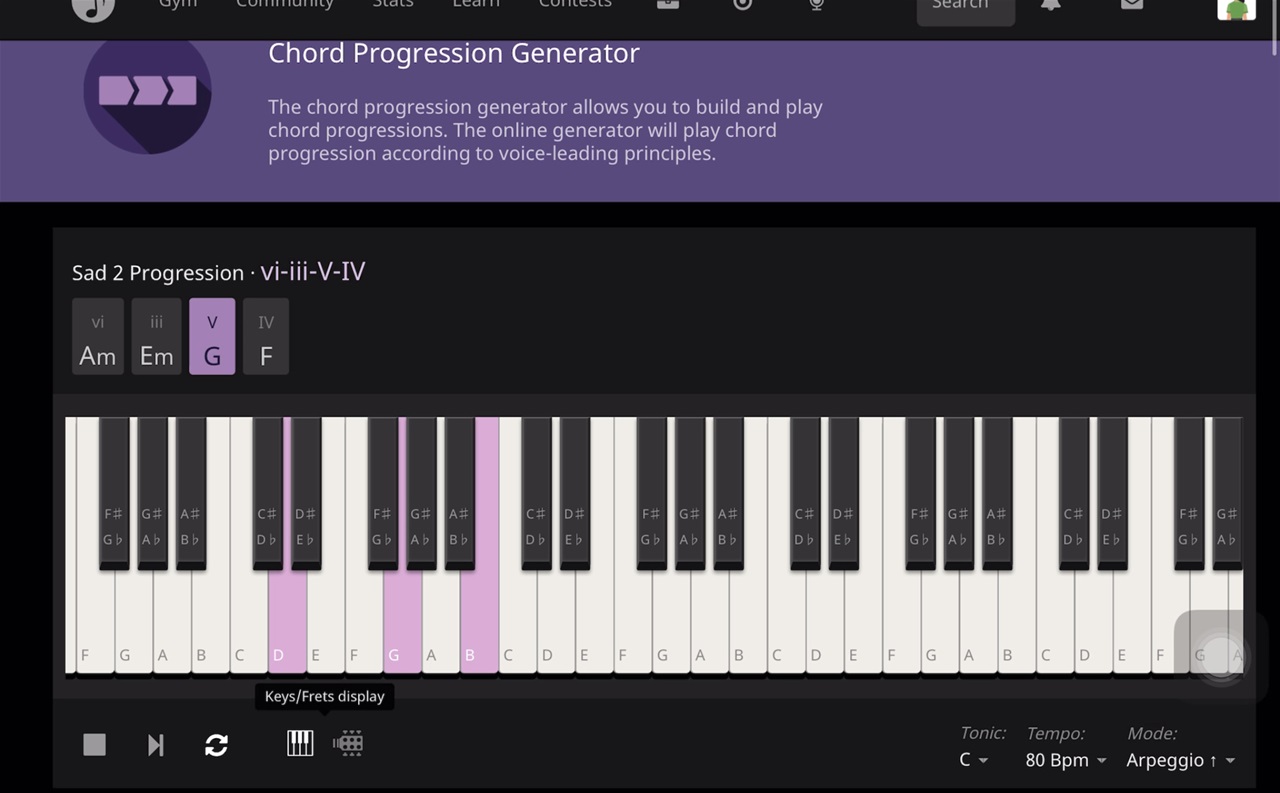
Task: Open the Contests menu
Action: pyautogui.click(x=575, y=5)
